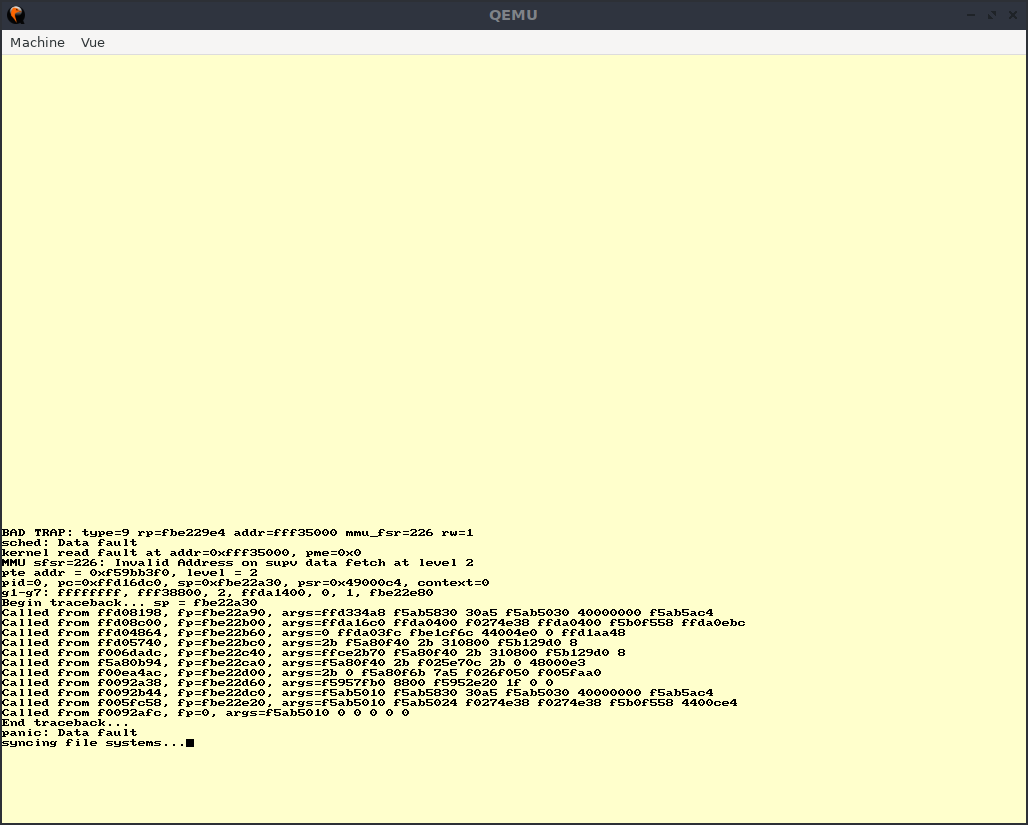
Task: Click the 'BAD TRAP: type=9' line
Action: (237, 533)
